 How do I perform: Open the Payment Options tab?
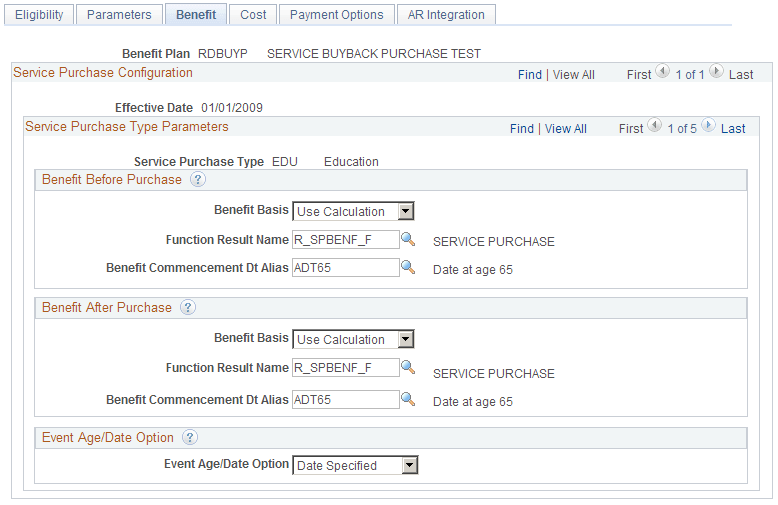[336, 14]
